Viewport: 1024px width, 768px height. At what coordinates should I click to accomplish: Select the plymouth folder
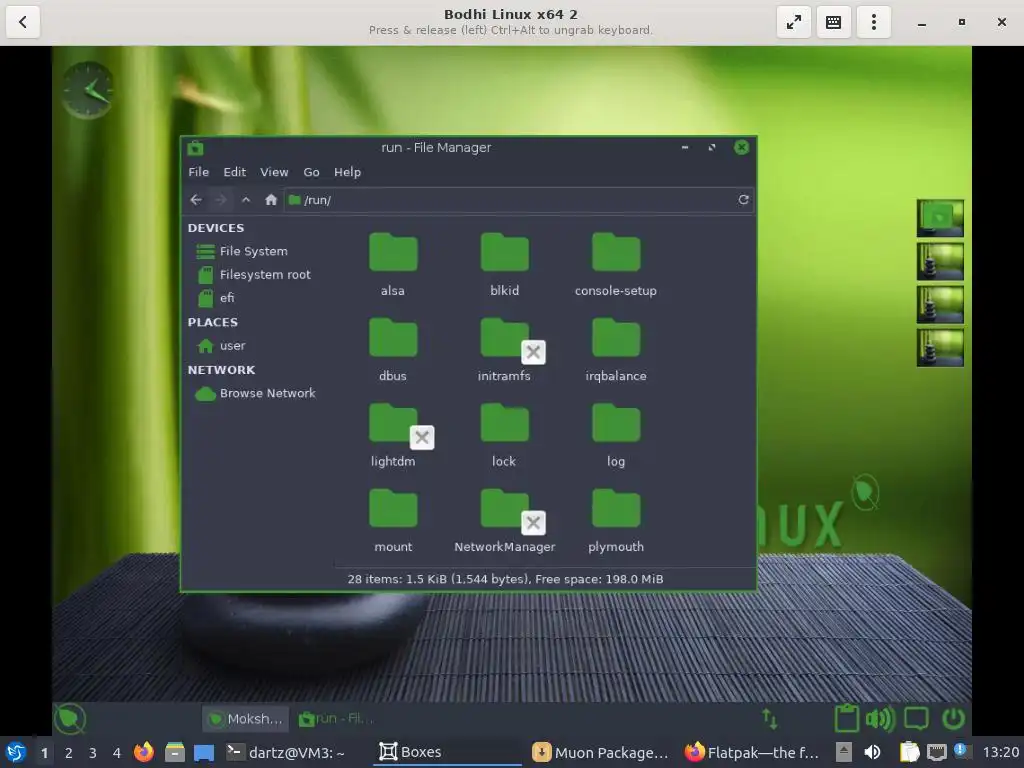pyautogui.click(x=616, y=521)
